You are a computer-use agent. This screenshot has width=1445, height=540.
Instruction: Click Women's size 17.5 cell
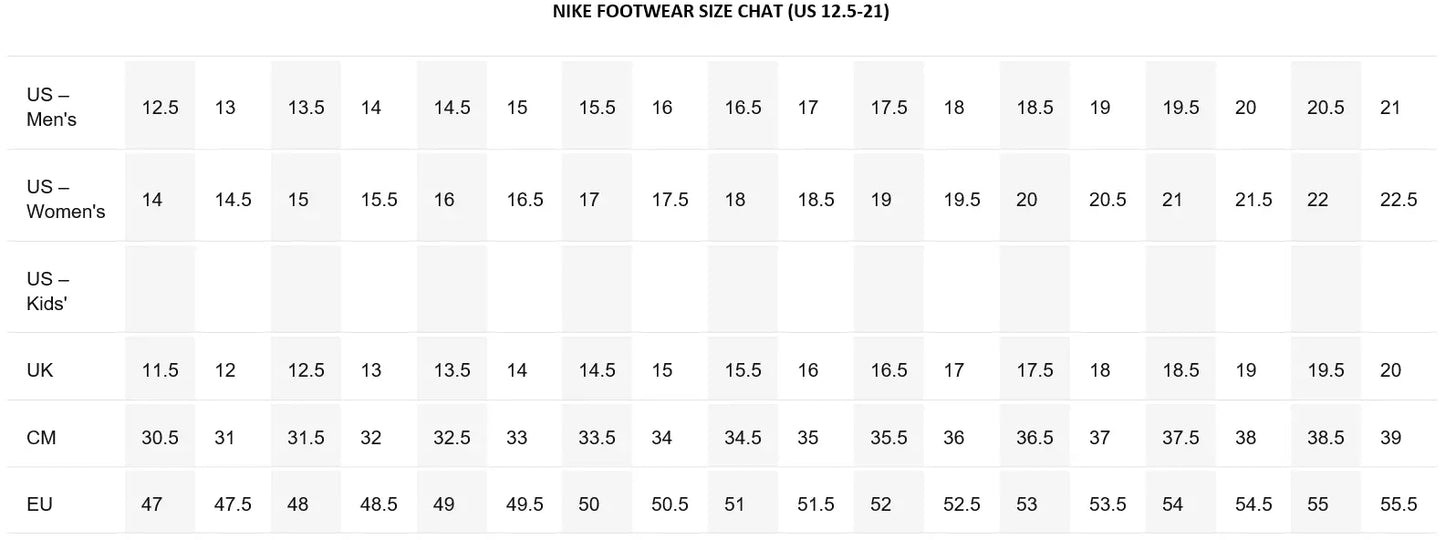coord(671,199)
